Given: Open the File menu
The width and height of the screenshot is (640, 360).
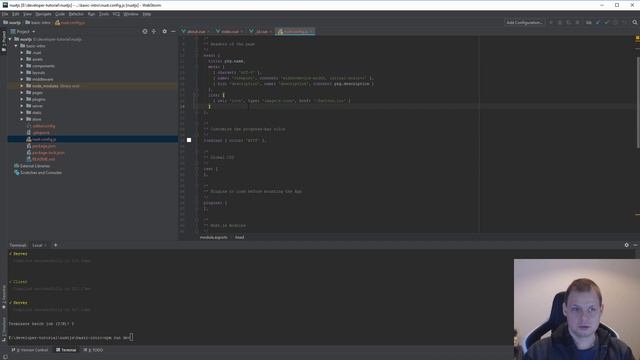Looking at the screenshot, I should [5, 14].
